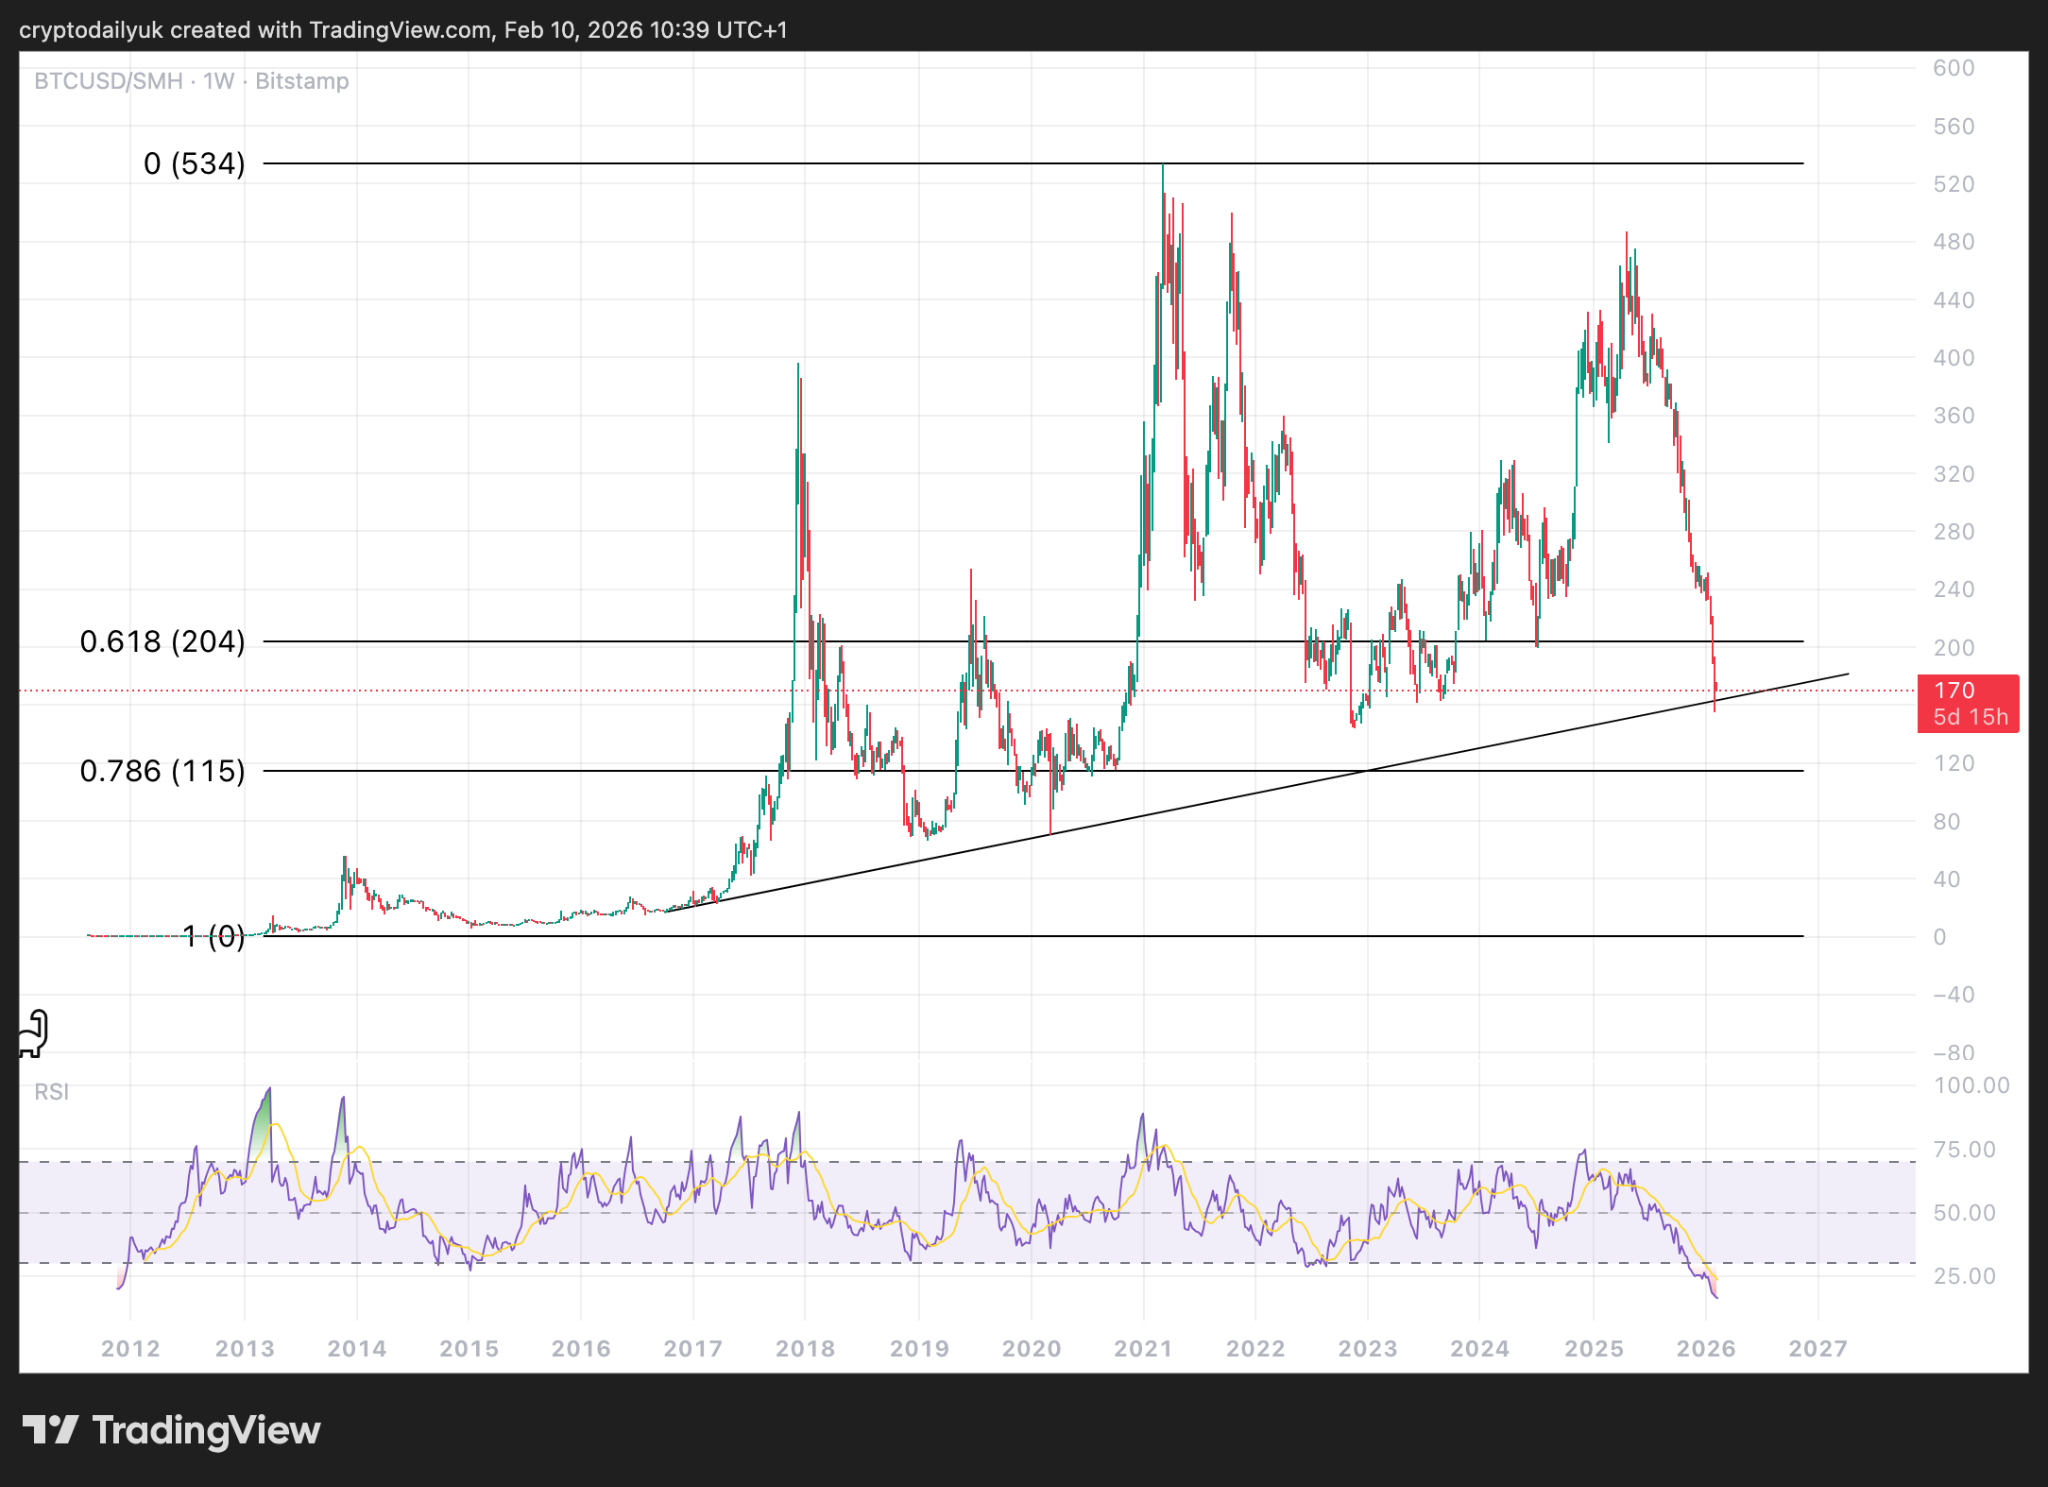
Task: Click the 75.00 RSI scale label
Action: click(1965, 1150)
